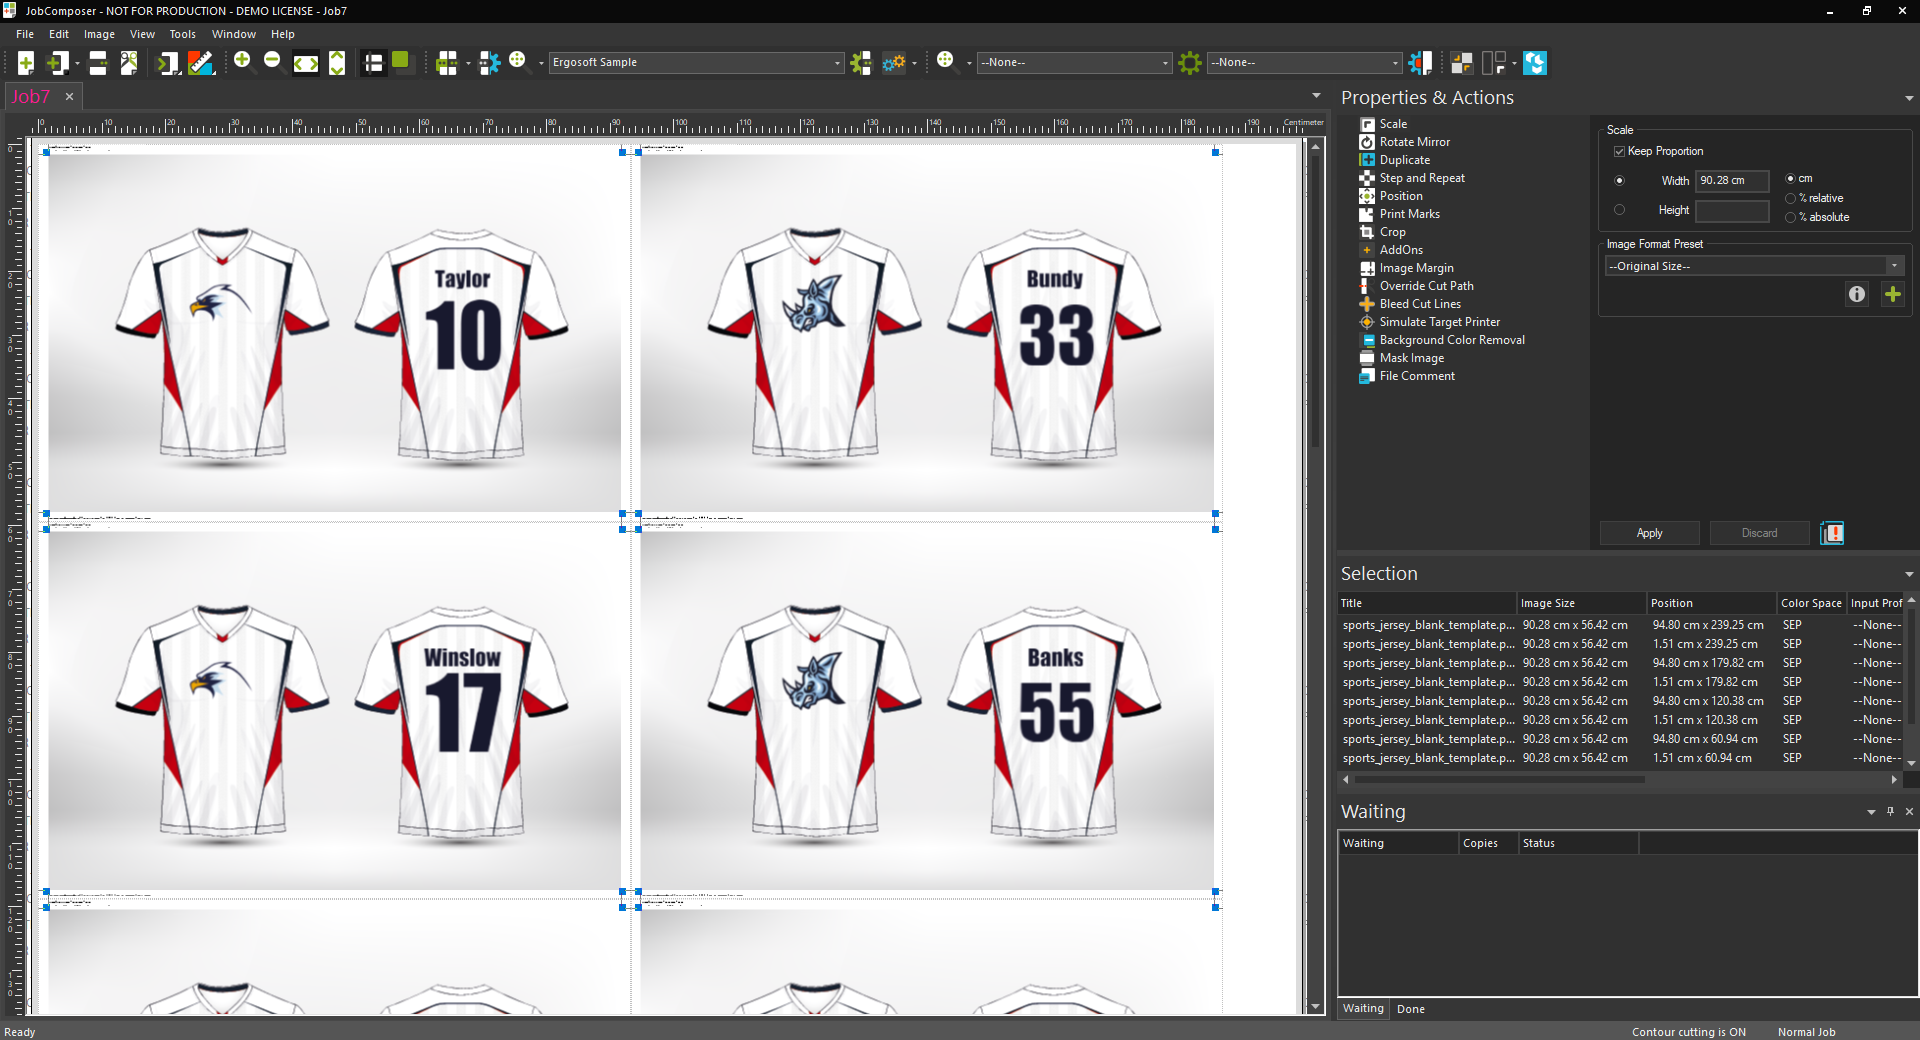Viewport: 1920px width, 1040px height.
Task: Click the page layout view icon
Action: click(373, 63)
